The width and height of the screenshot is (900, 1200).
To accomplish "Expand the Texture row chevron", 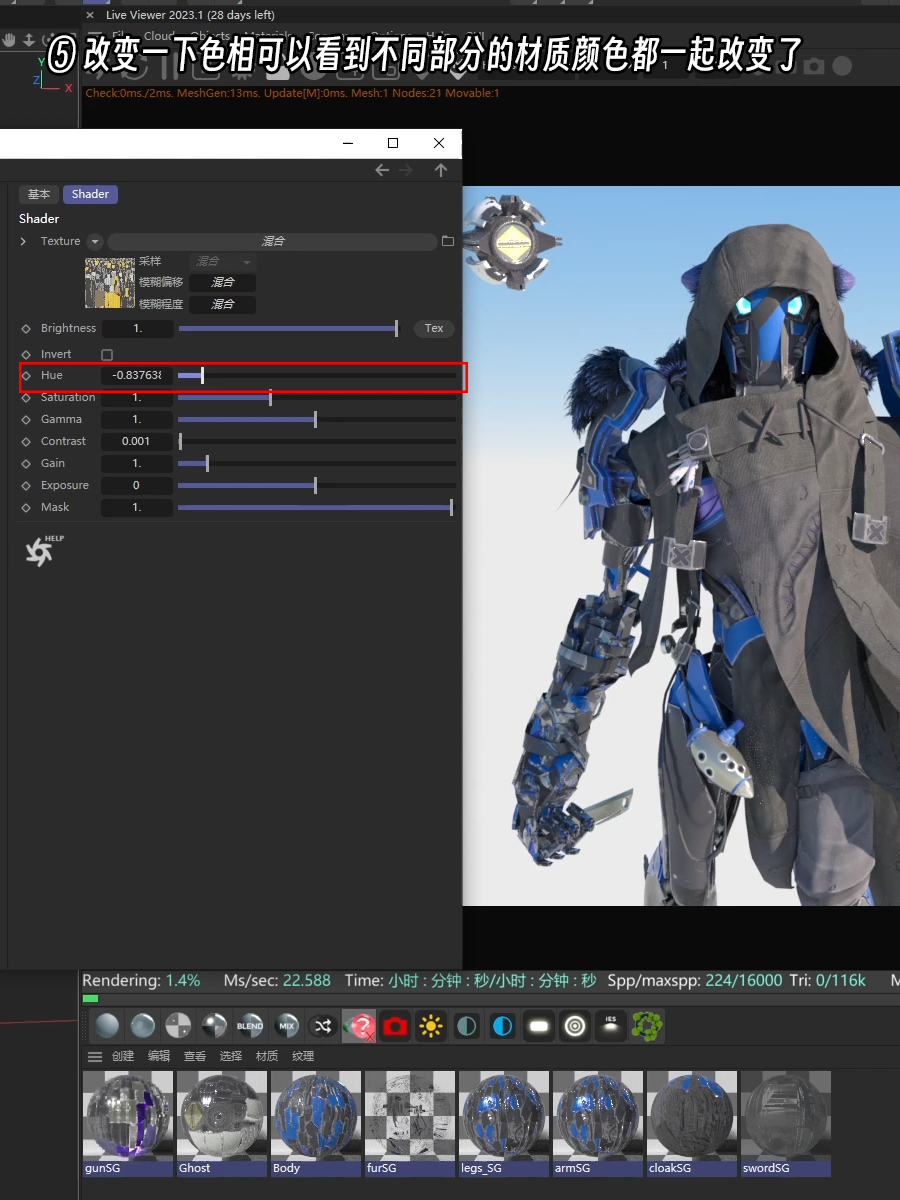I will pyautogui.click(x=24, y=242).
